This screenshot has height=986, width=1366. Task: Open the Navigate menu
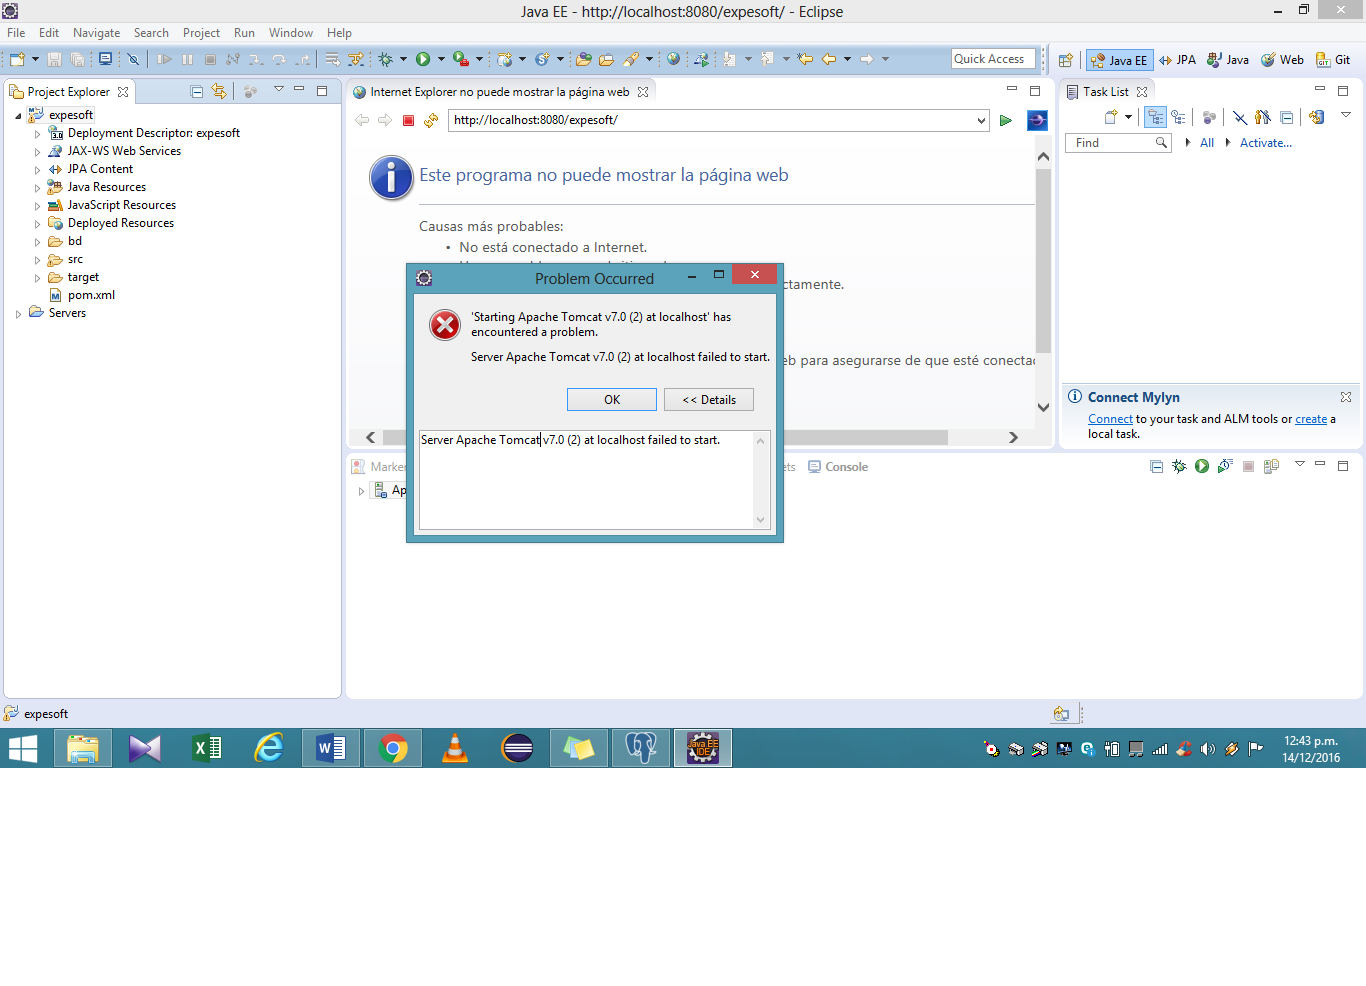click(x=97, y=33)
